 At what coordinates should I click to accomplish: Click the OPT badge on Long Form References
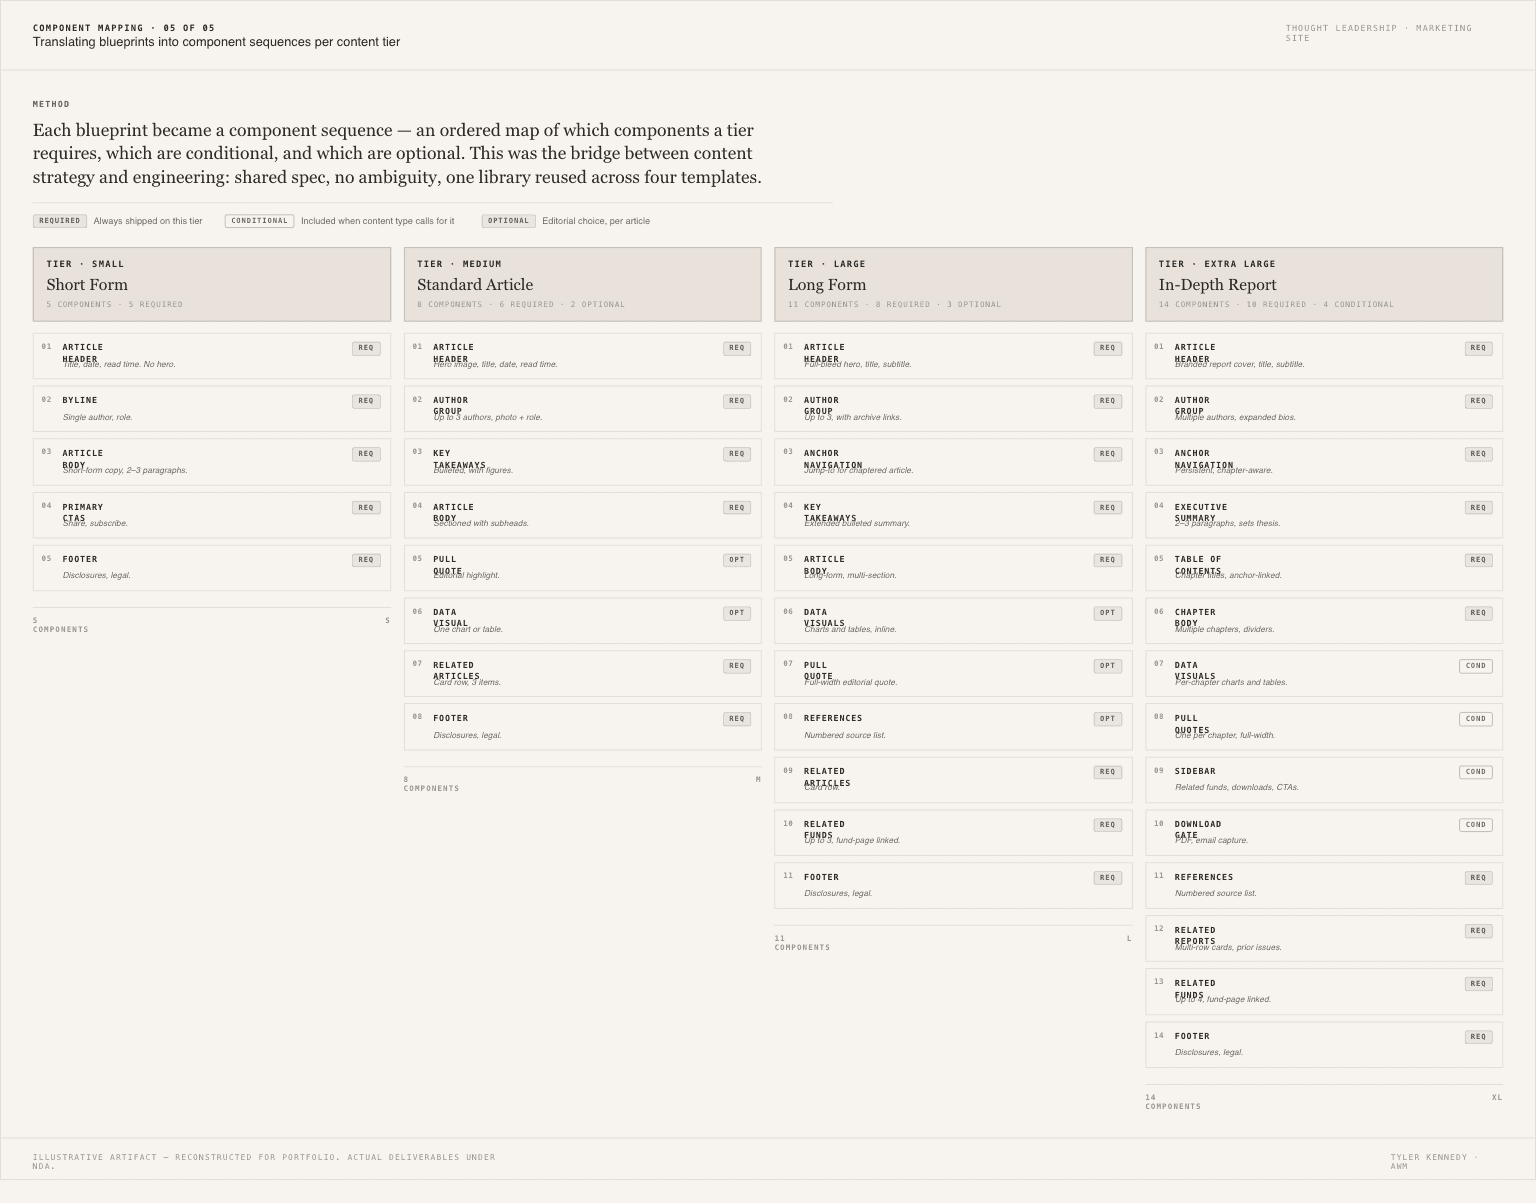point(1107,719)
